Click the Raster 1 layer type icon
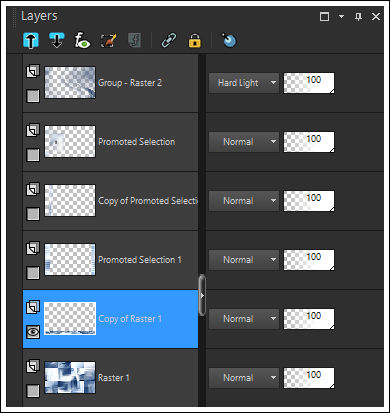Image resolution: width=390 pixels, height=413 pixels. (33, 366)
